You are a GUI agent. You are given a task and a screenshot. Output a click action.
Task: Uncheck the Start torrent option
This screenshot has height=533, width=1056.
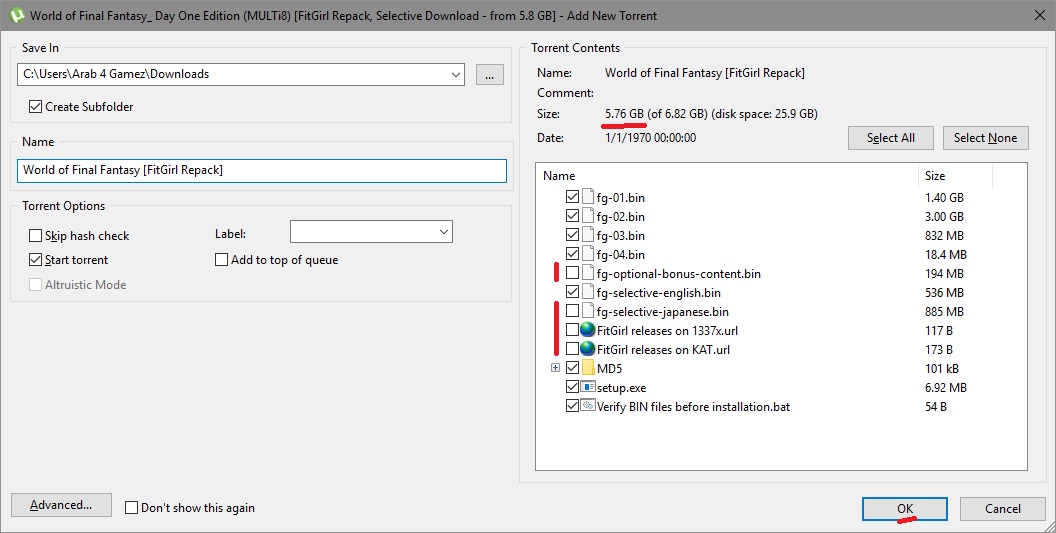point(35,259)
